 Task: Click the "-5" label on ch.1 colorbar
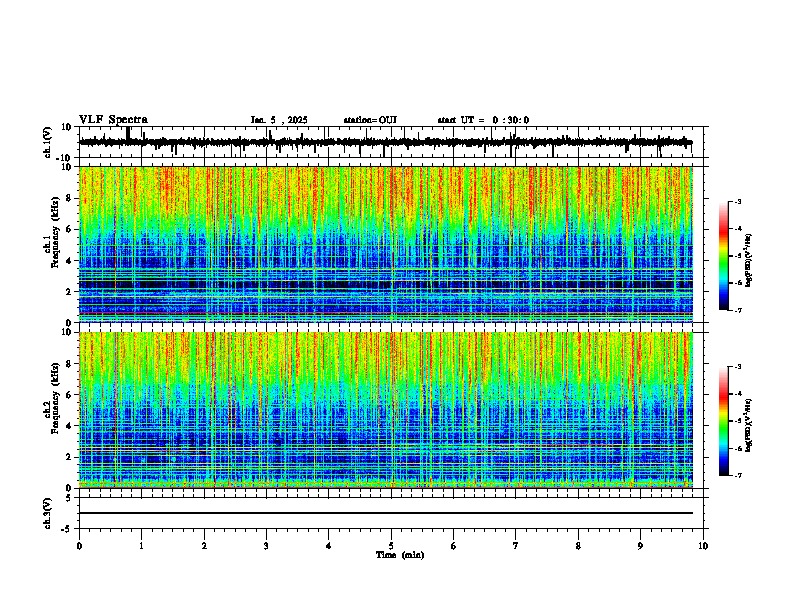(x=737, y=256)
